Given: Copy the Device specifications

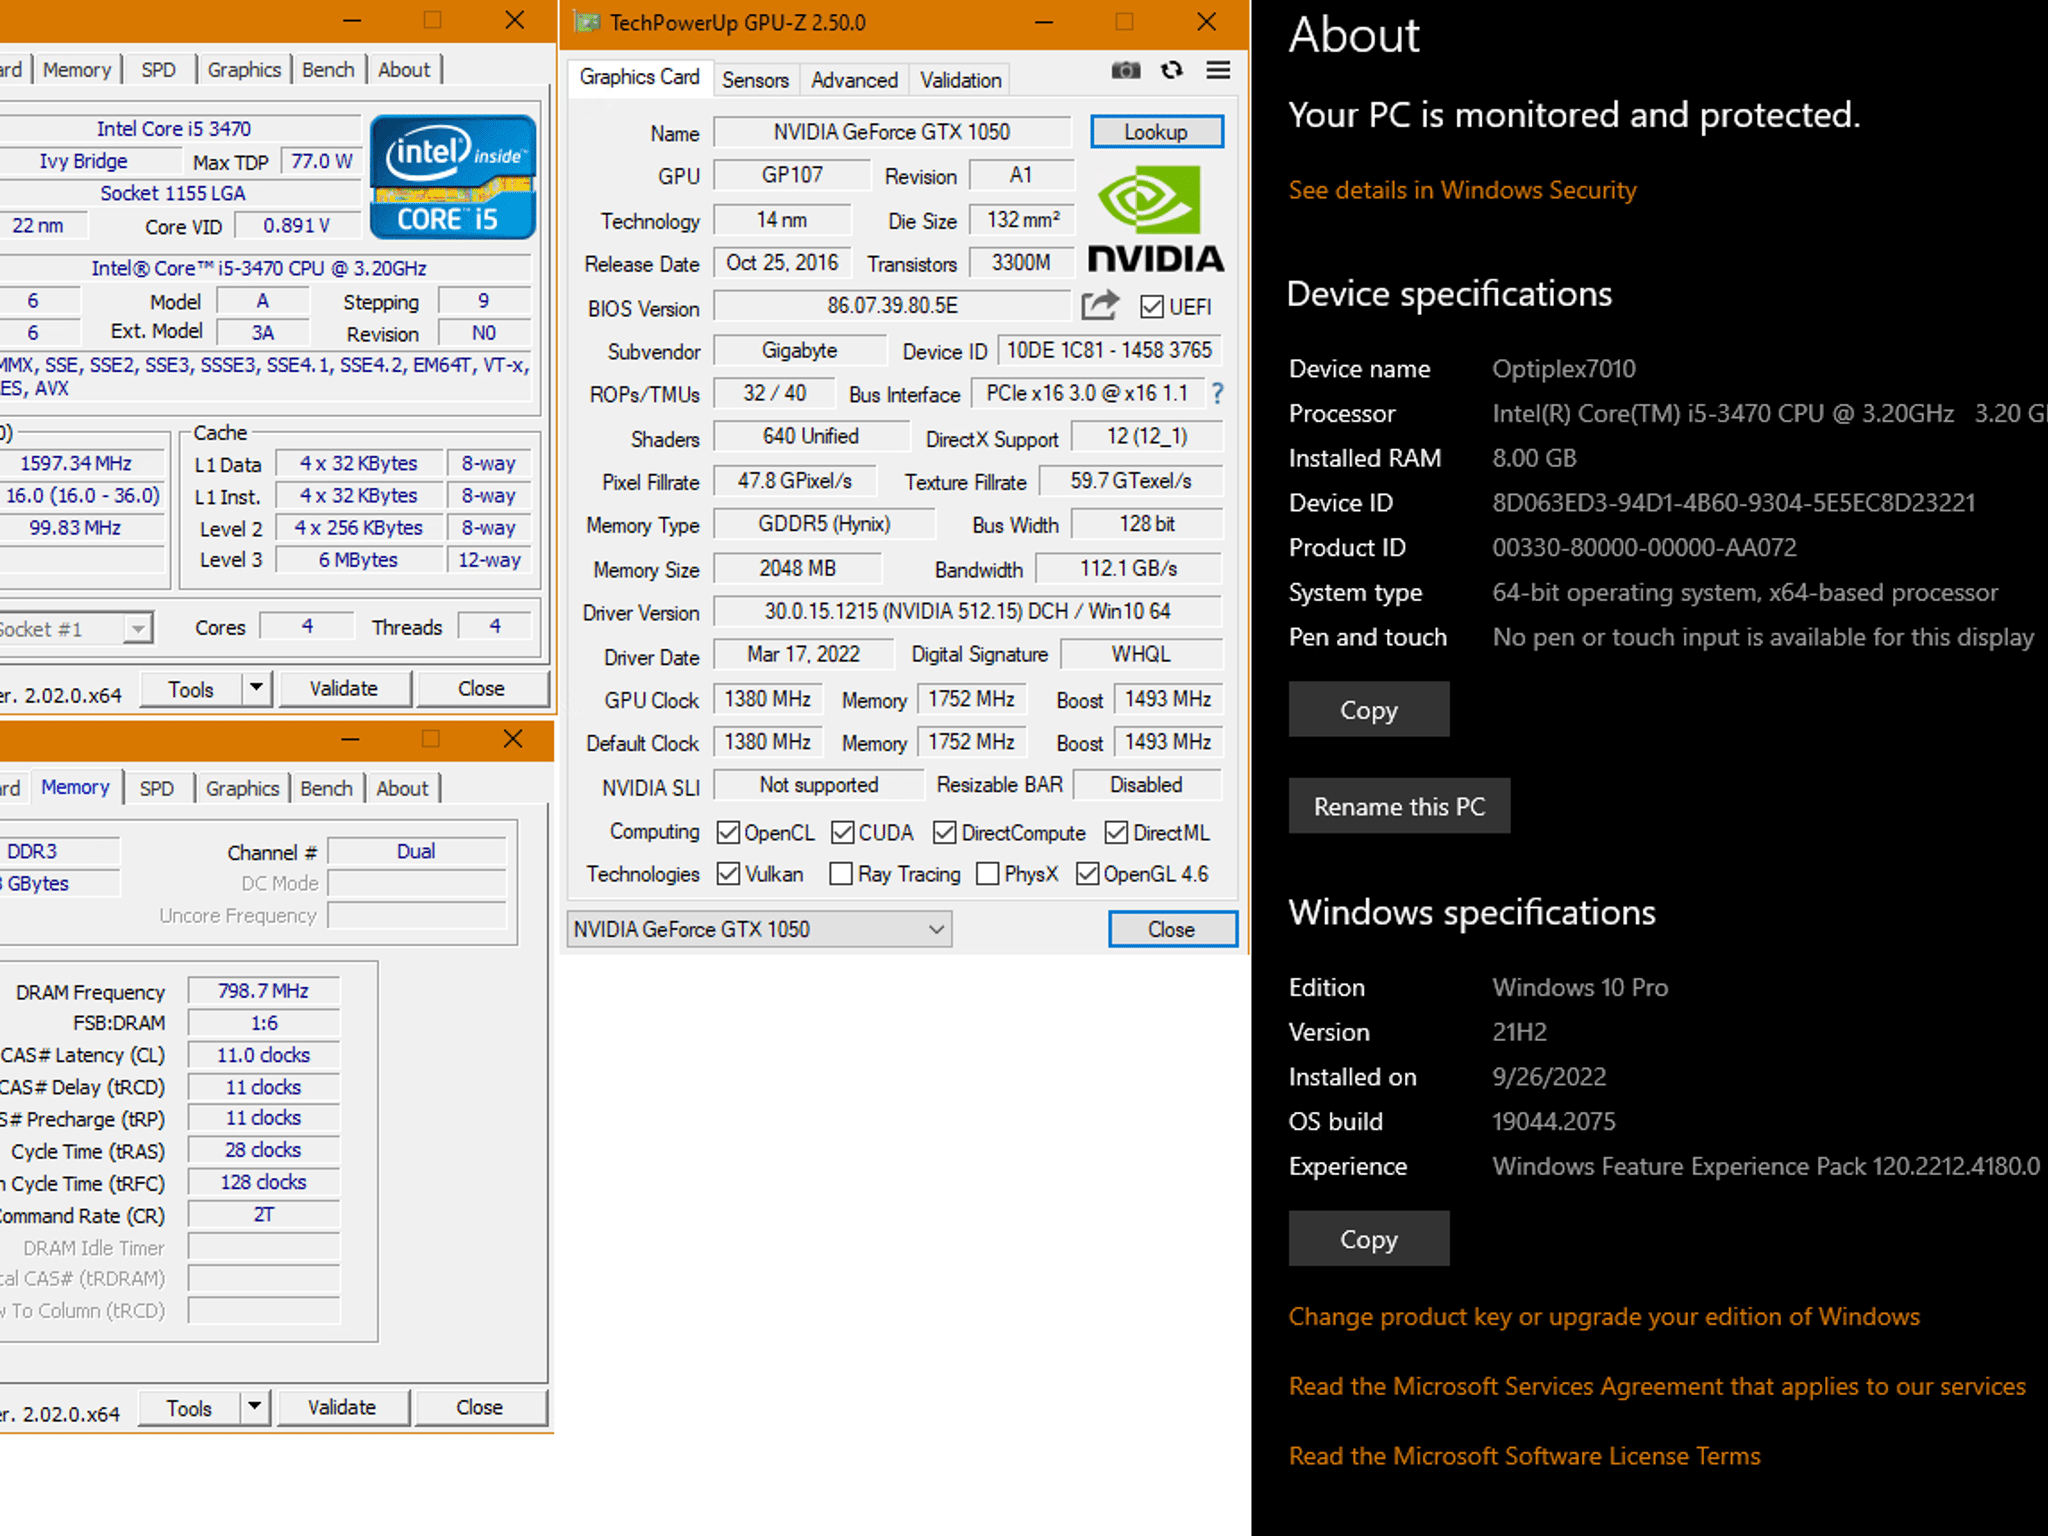Looking at the screenshot, I should tap(1369, 709).
